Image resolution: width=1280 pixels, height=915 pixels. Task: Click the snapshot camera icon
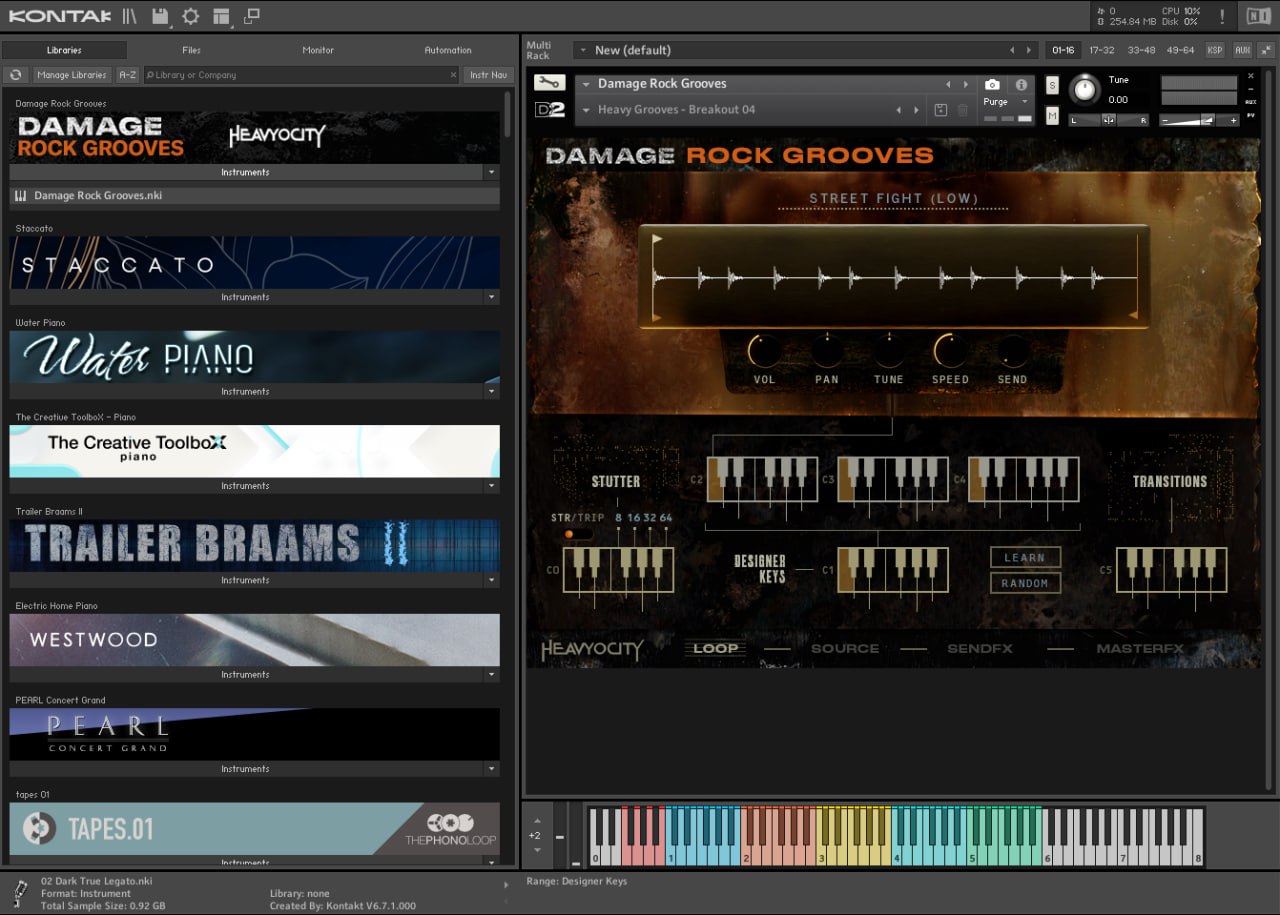click(x=992, y=85)
